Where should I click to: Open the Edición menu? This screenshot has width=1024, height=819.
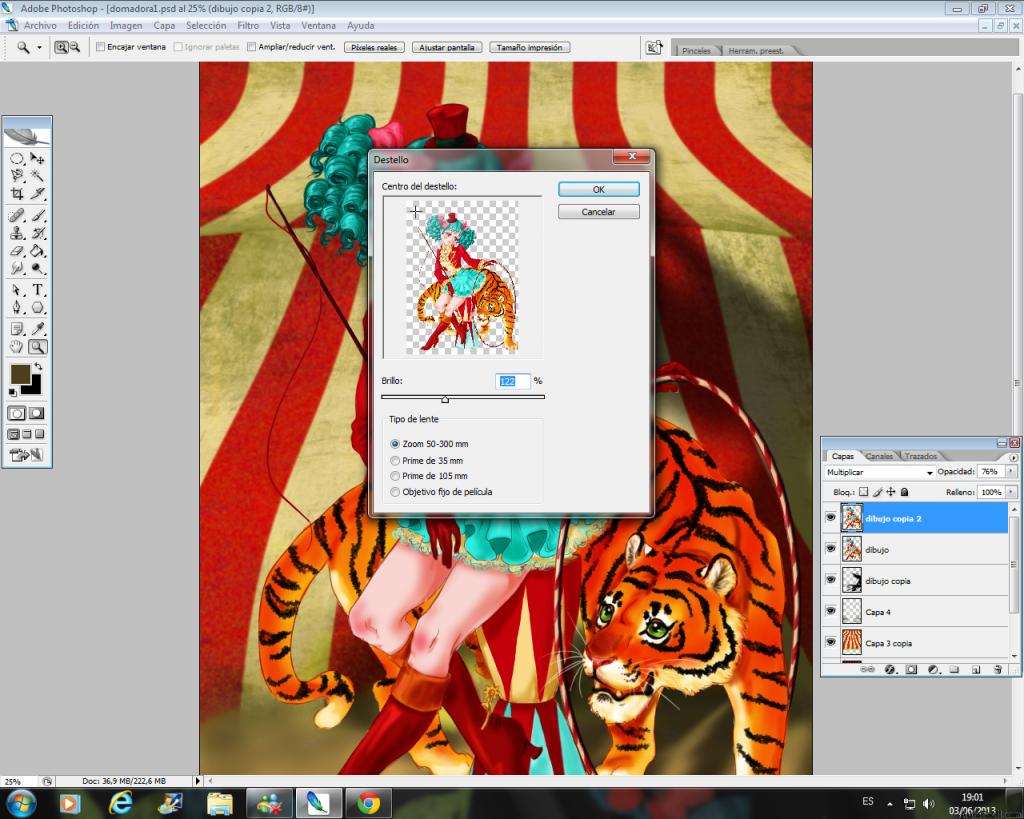pyautogui.click(x=84, y=25)
